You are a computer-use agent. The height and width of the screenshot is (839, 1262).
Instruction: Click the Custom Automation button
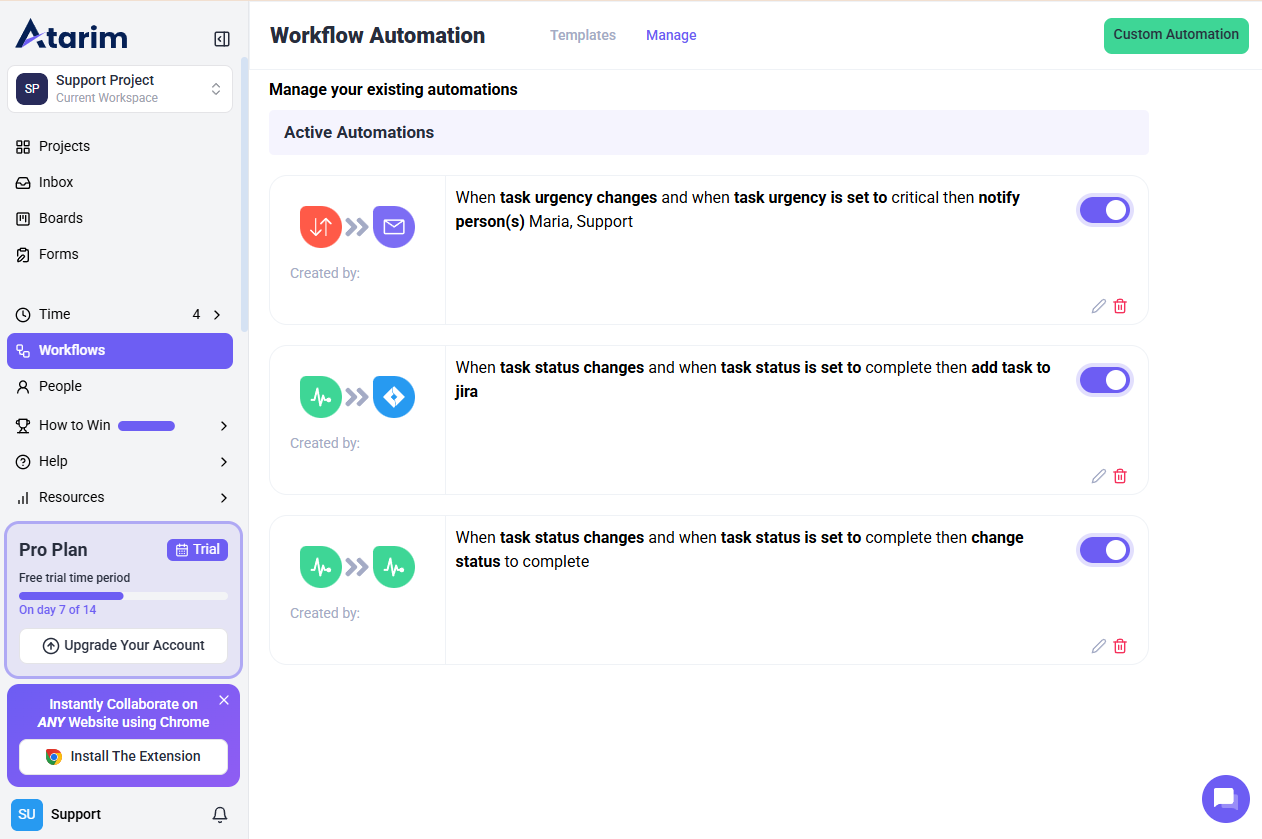point(1175,35)
